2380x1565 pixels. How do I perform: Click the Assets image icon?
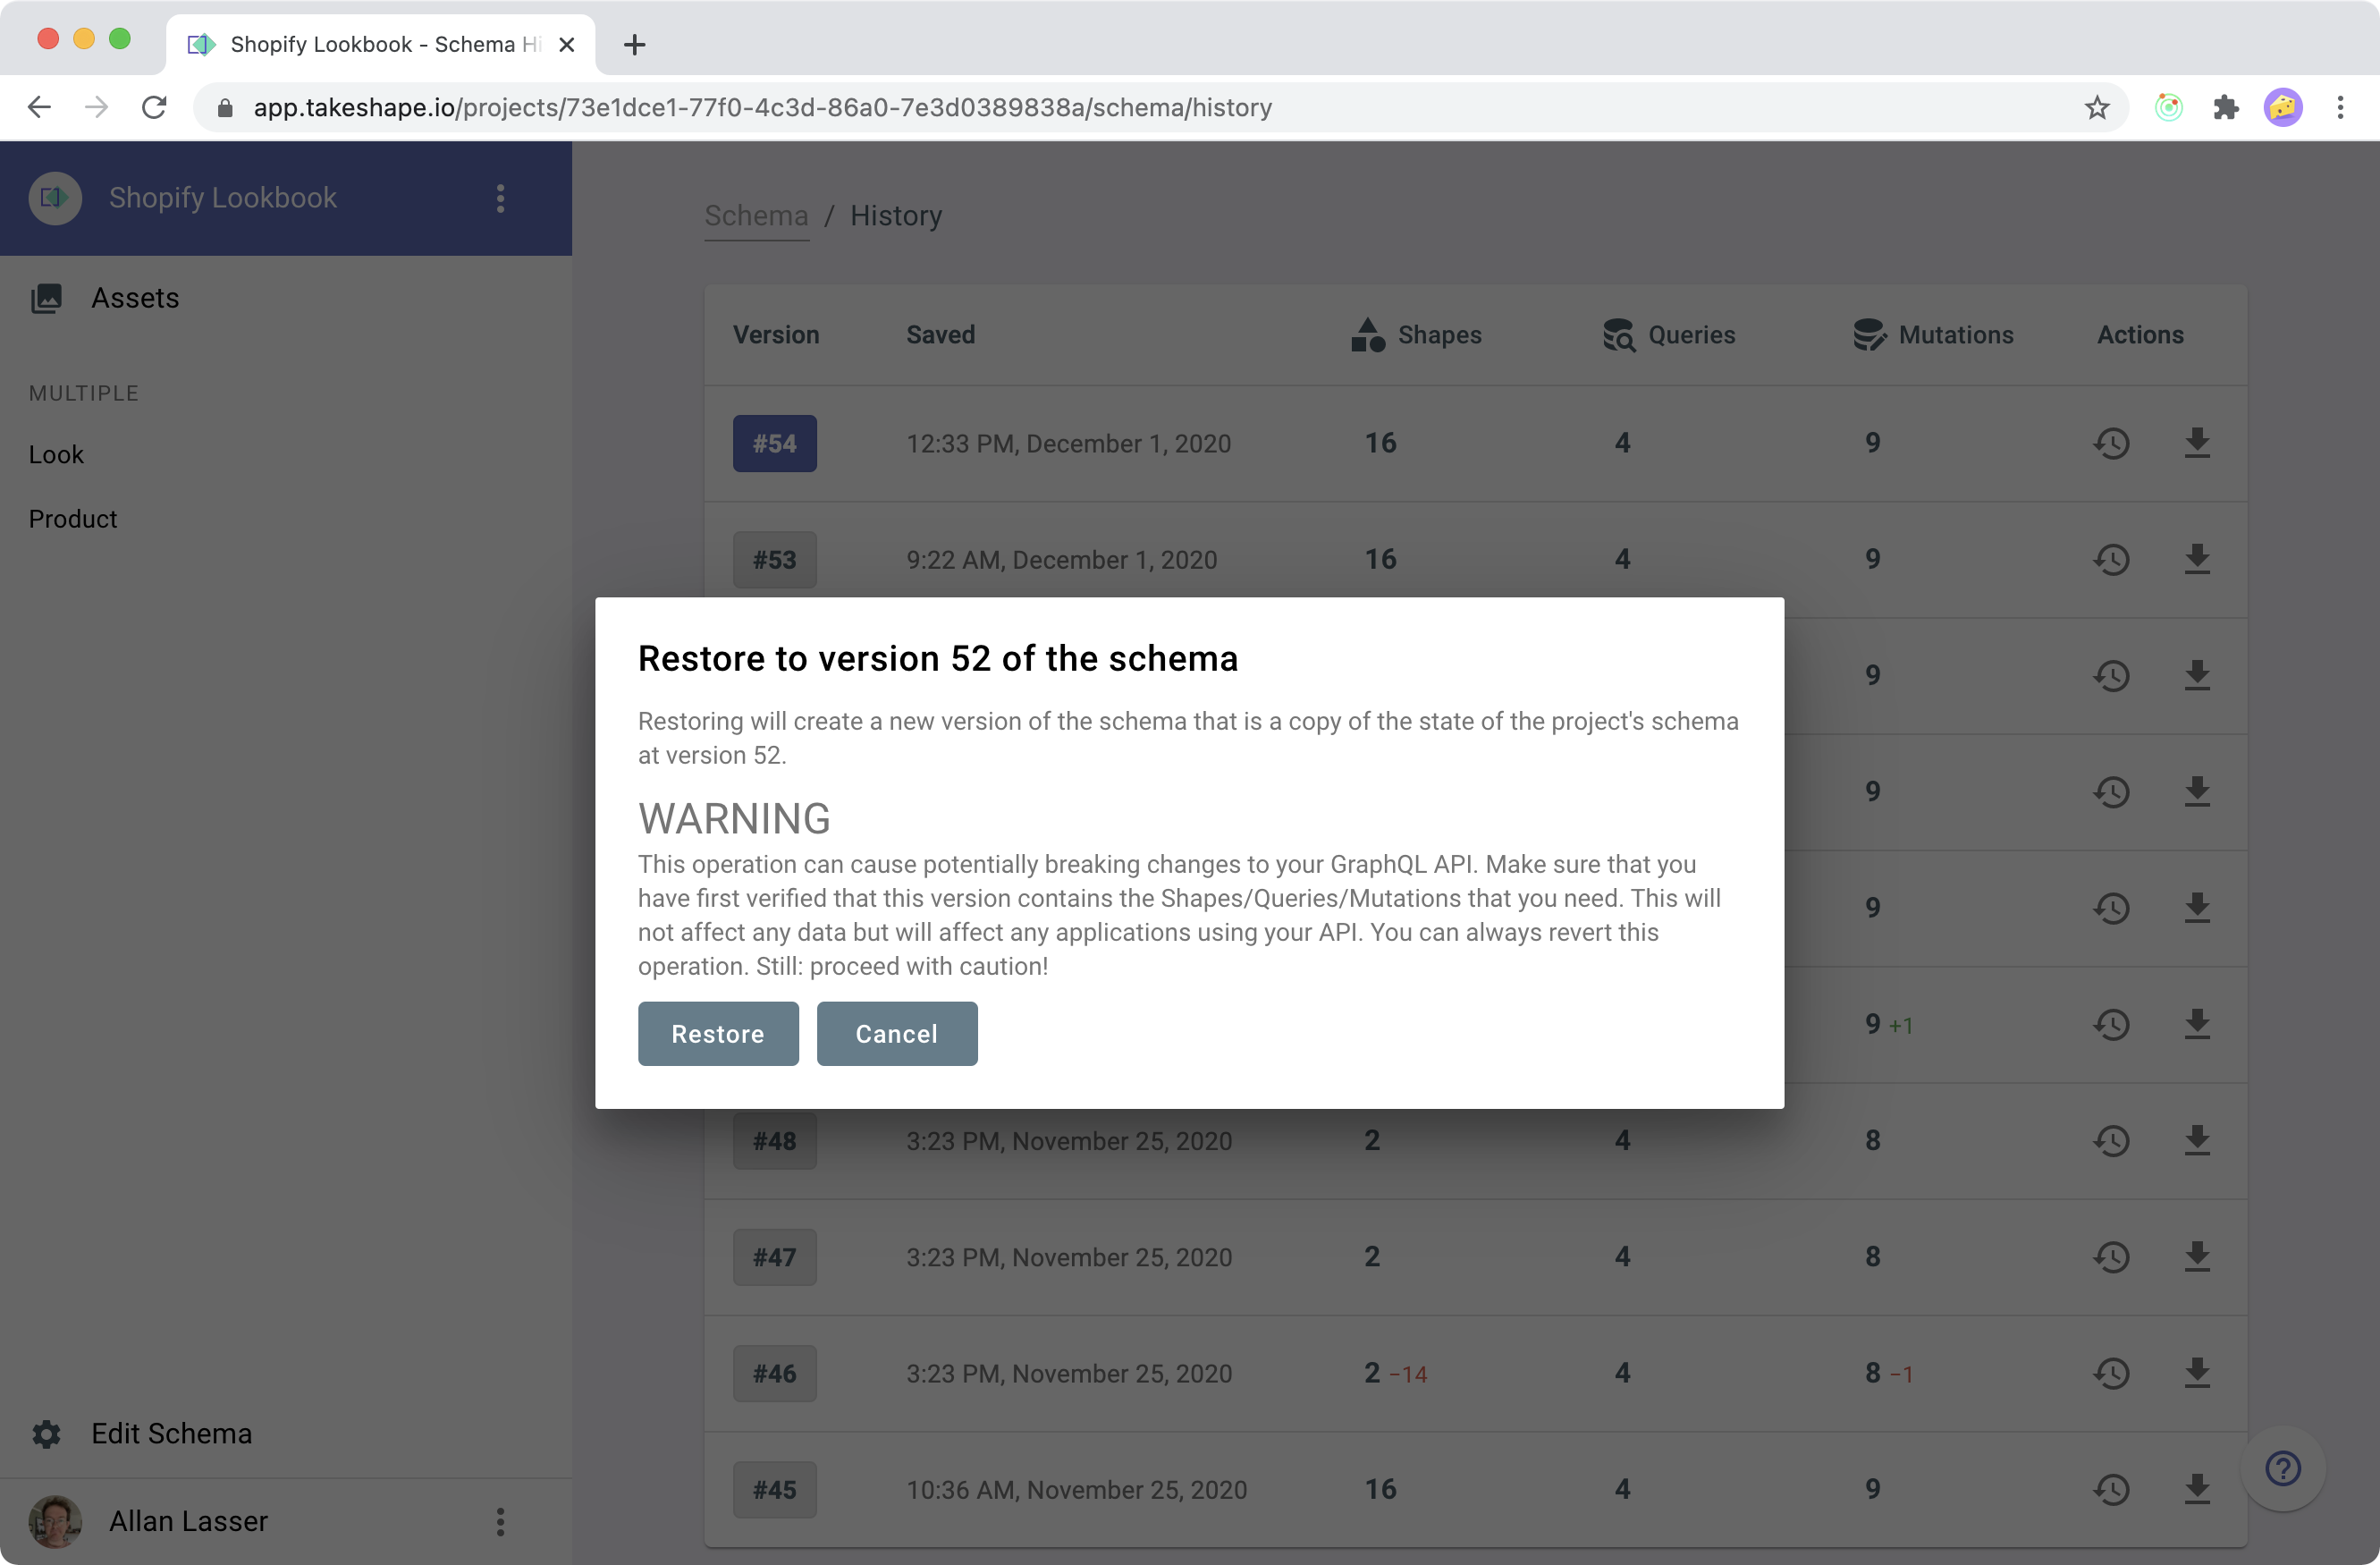coord(46,298)
